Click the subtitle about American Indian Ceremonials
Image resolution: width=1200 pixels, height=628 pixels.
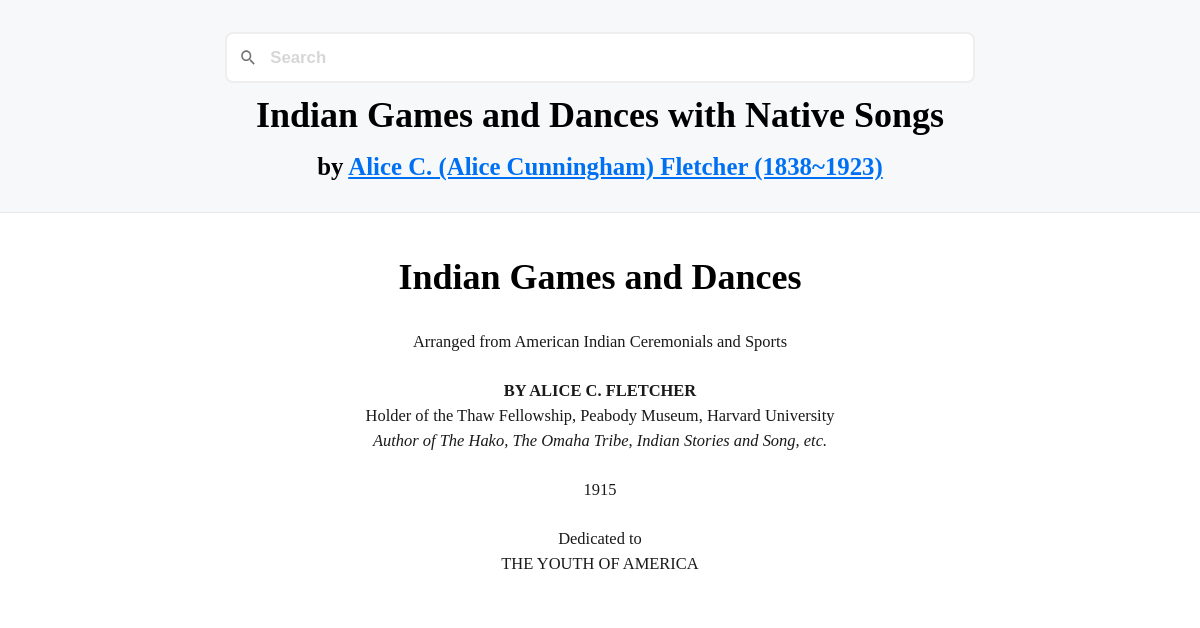600,341
